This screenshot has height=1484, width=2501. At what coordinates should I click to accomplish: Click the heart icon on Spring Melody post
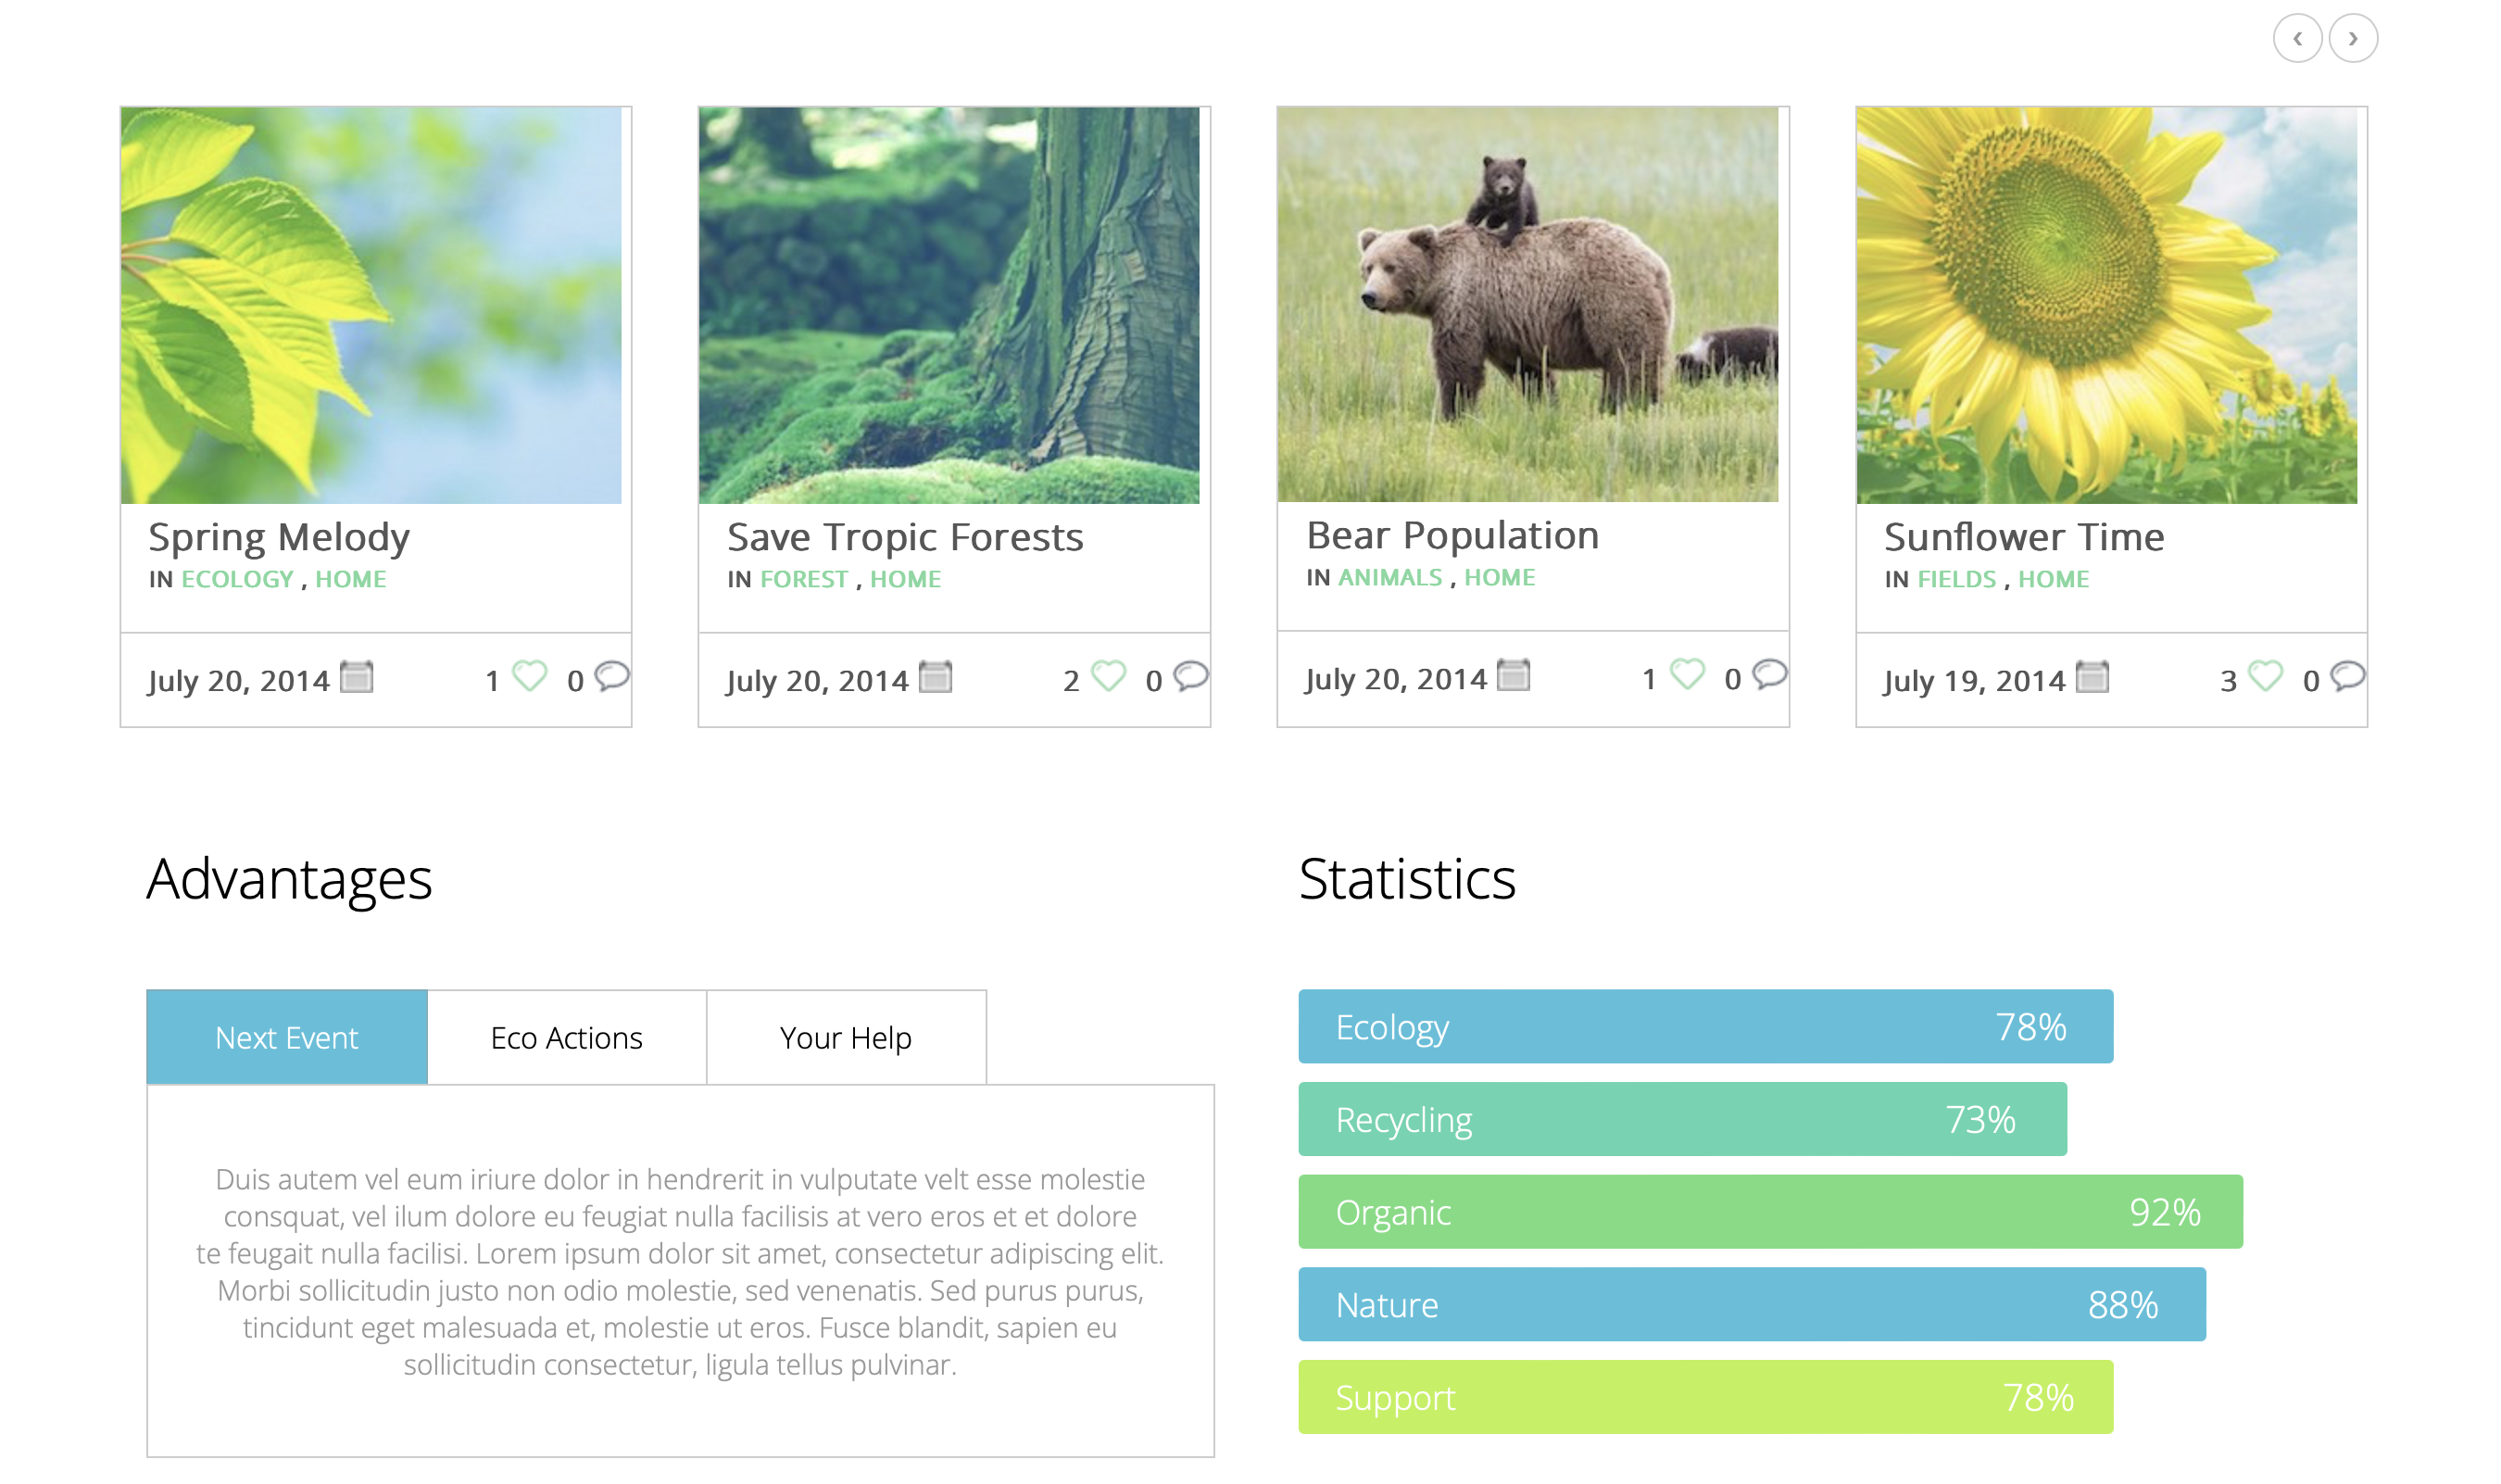pyautogui.click(x=530, y=676)
